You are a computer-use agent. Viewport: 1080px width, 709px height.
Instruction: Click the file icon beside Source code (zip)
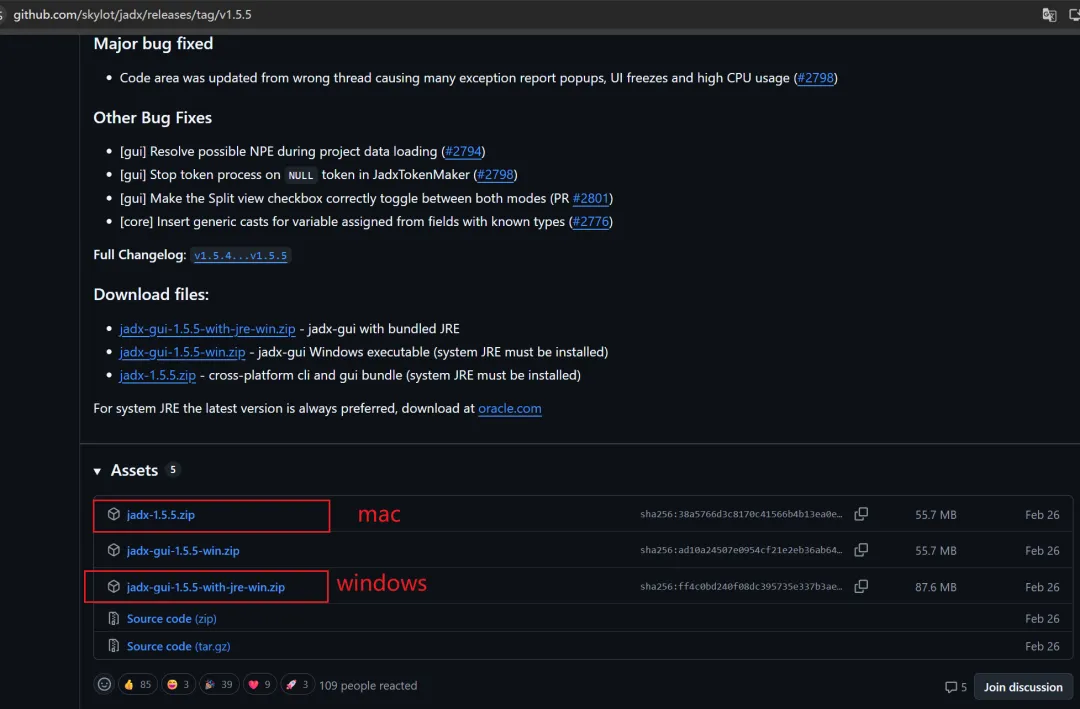(114, 618)
